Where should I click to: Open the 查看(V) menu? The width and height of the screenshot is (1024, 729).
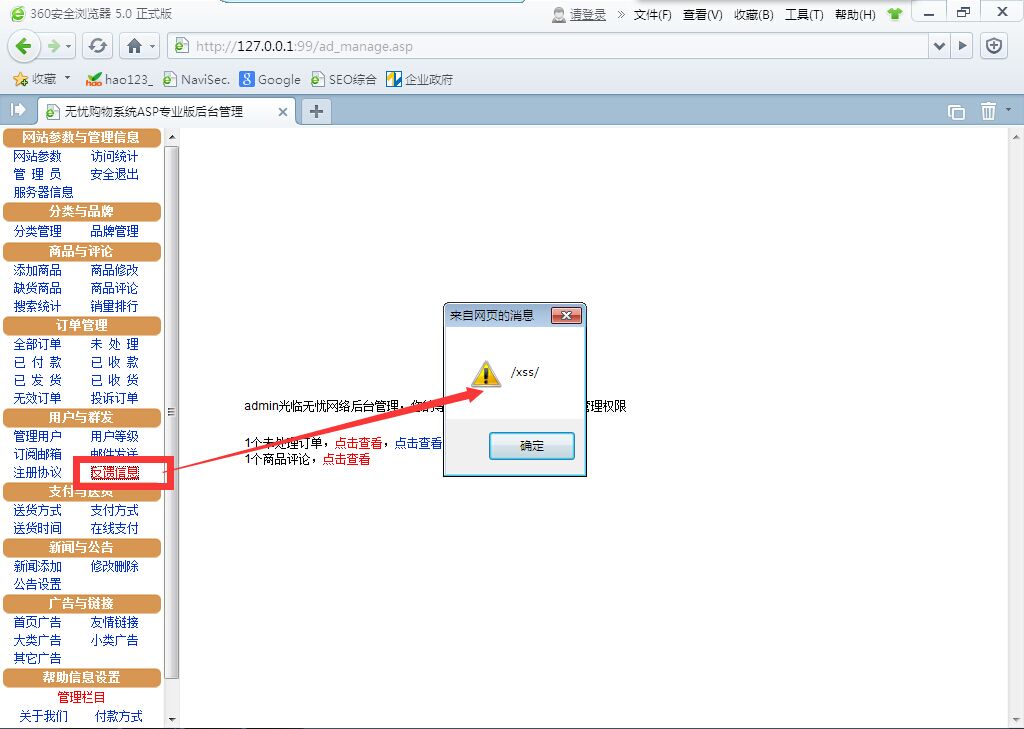point(702,14)
